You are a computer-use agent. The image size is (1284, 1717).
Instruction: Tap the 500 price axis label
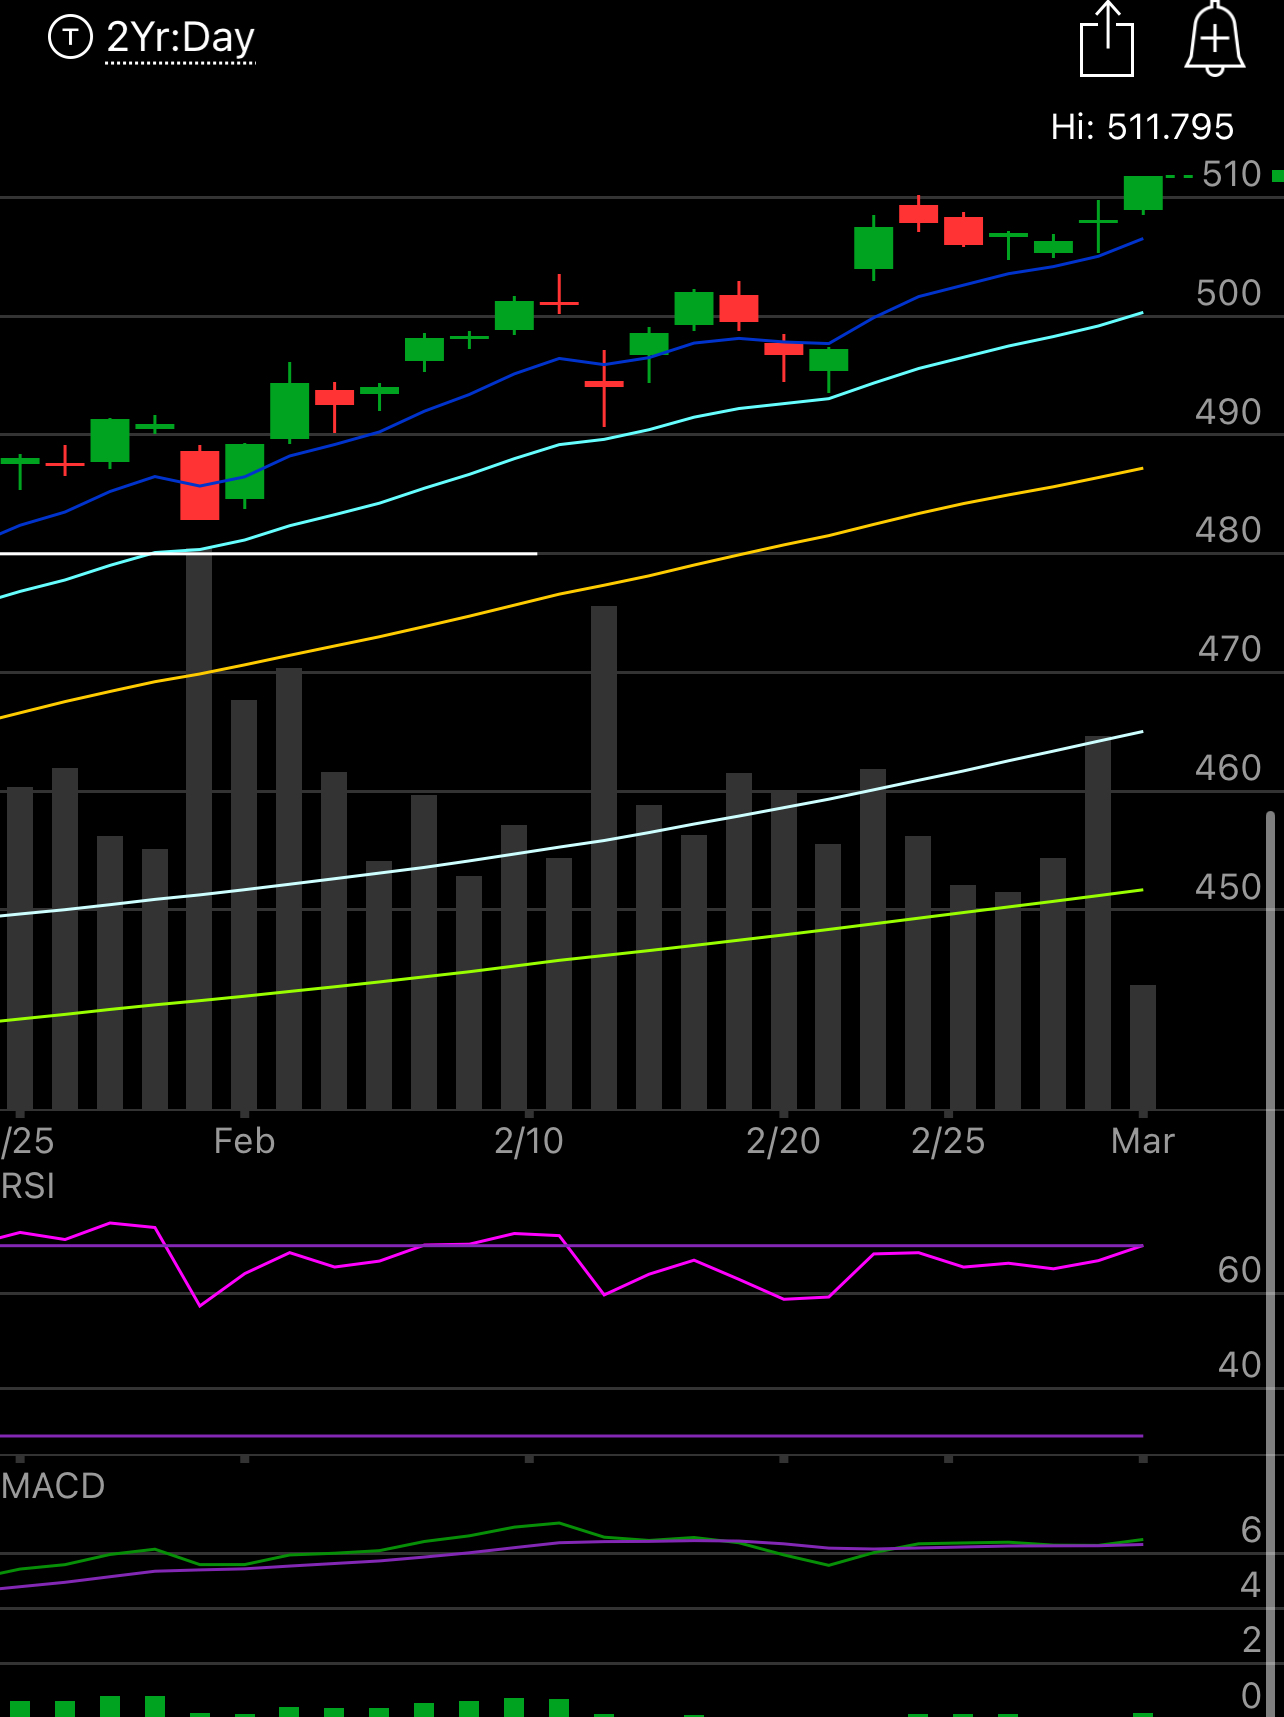tap(1229, 294)
